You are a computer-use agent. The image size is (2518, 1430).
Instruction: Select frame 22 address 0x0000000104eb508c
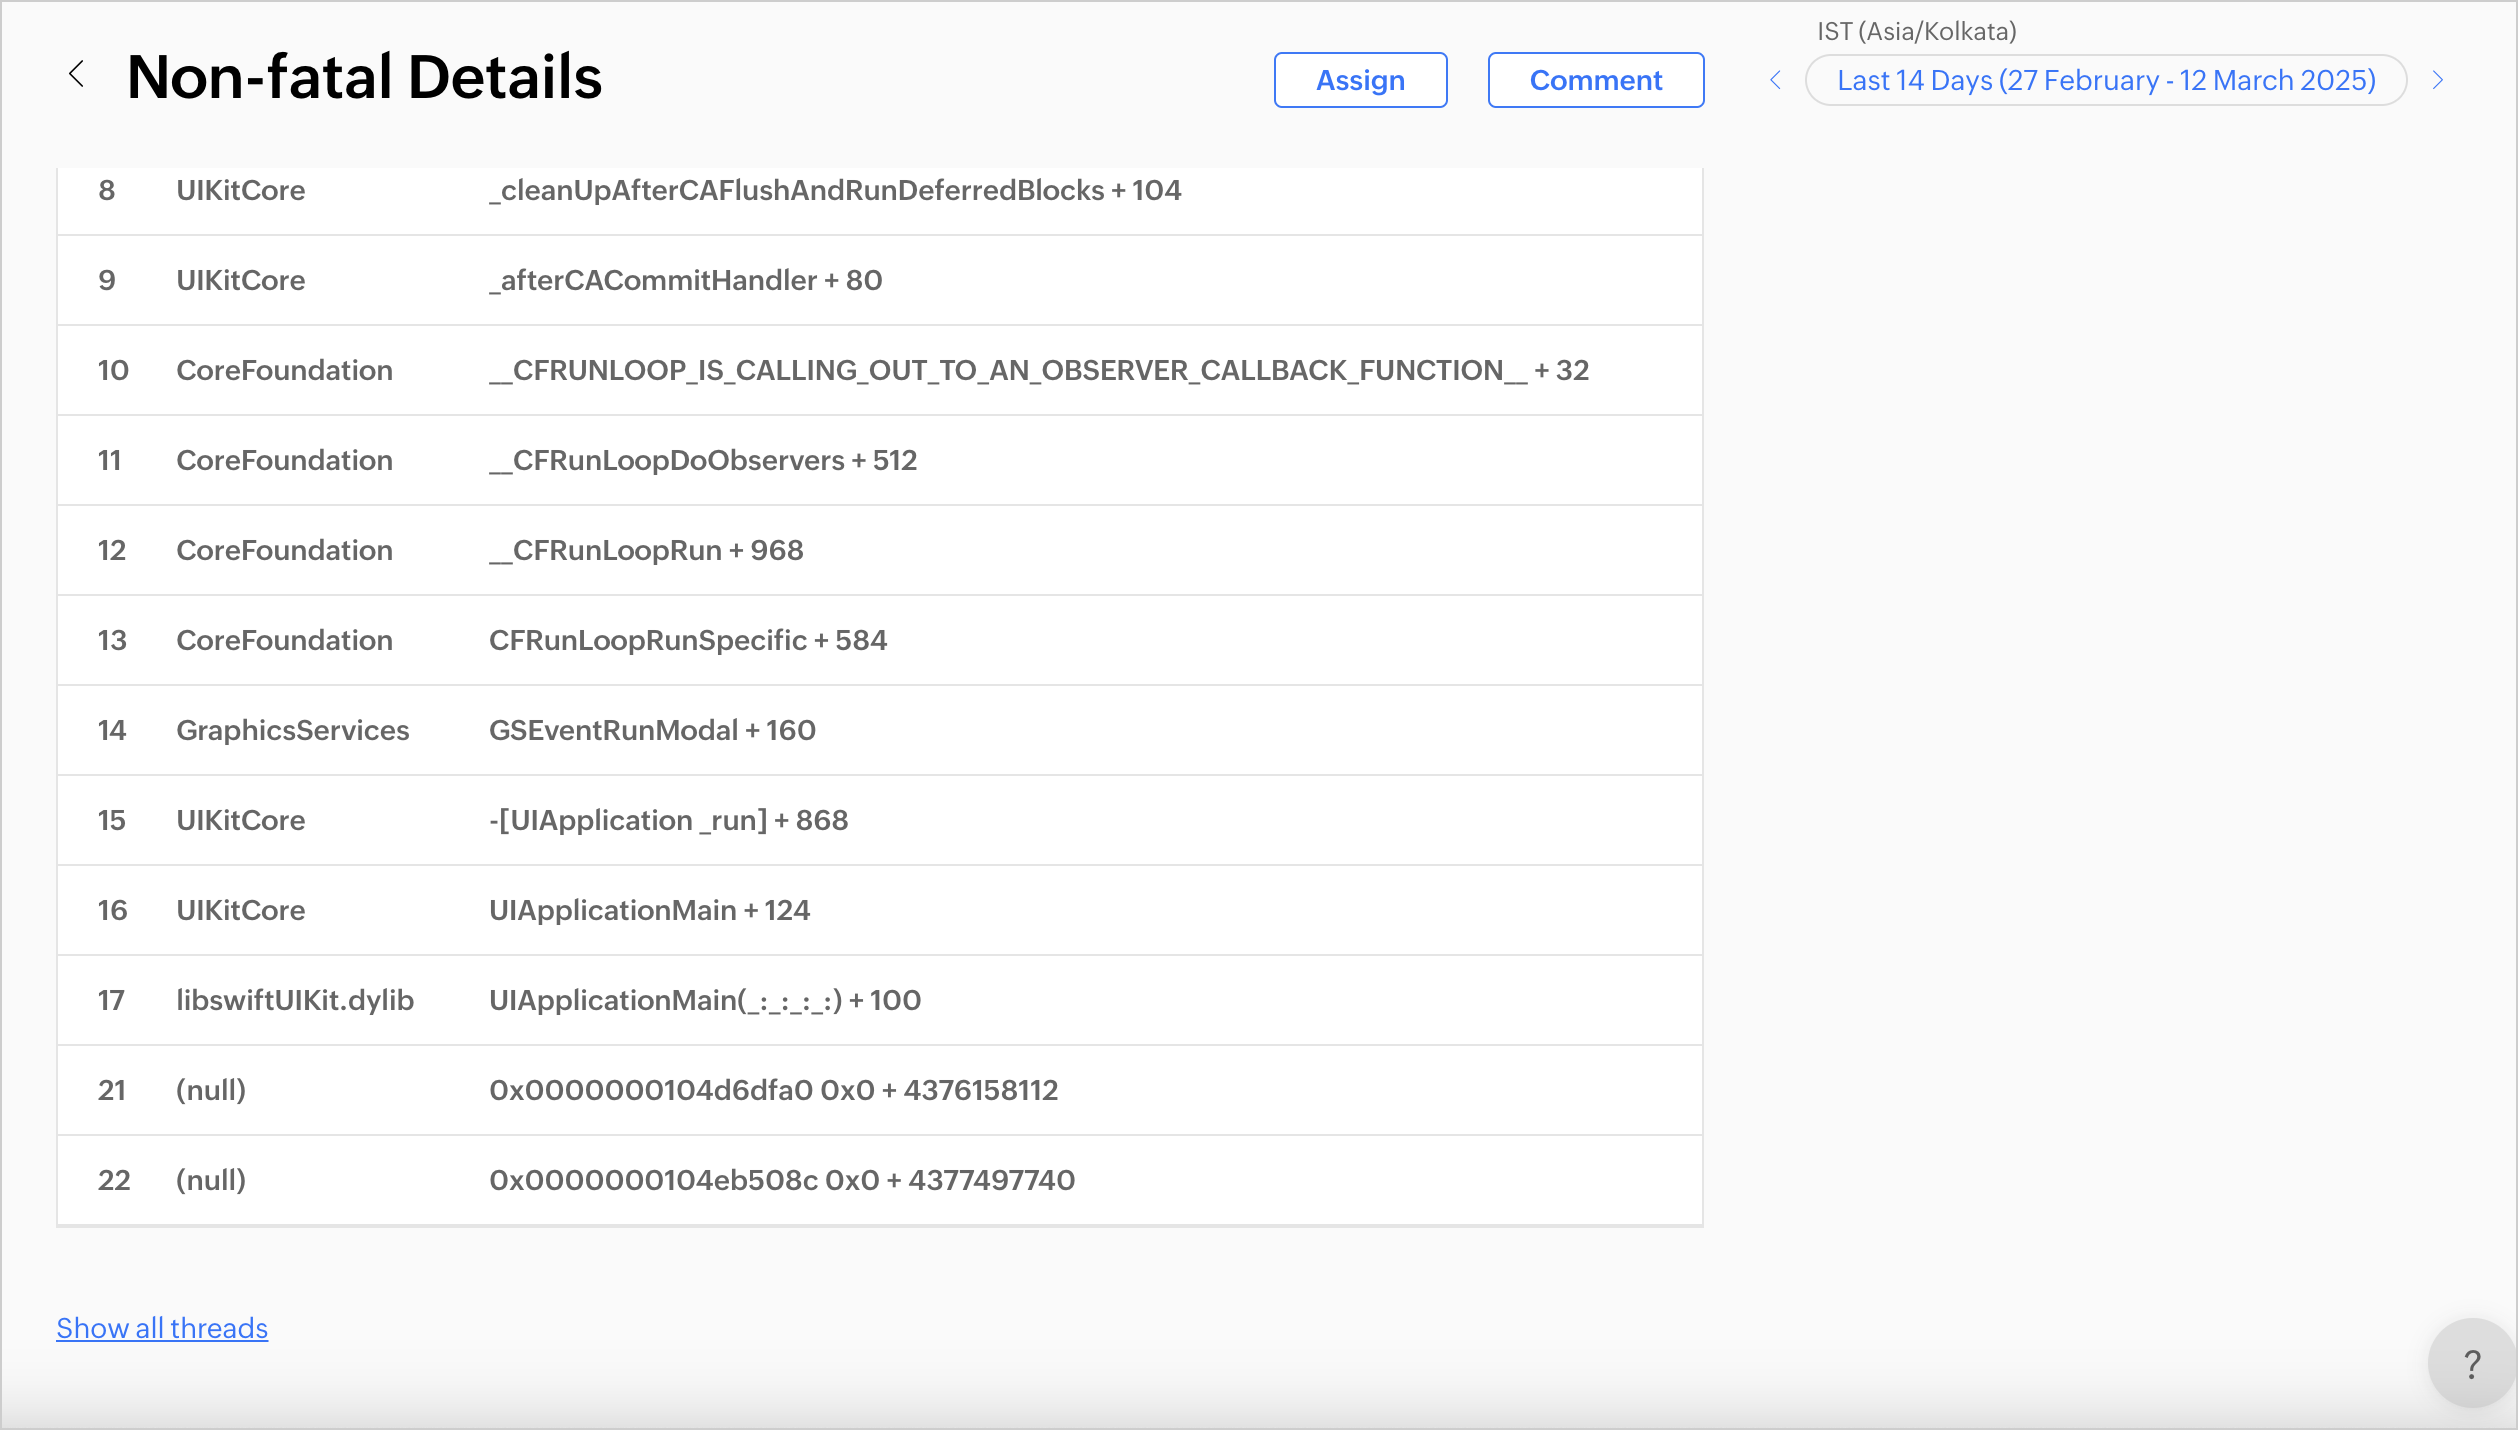pyautogui.click(x=781, y=1180)
